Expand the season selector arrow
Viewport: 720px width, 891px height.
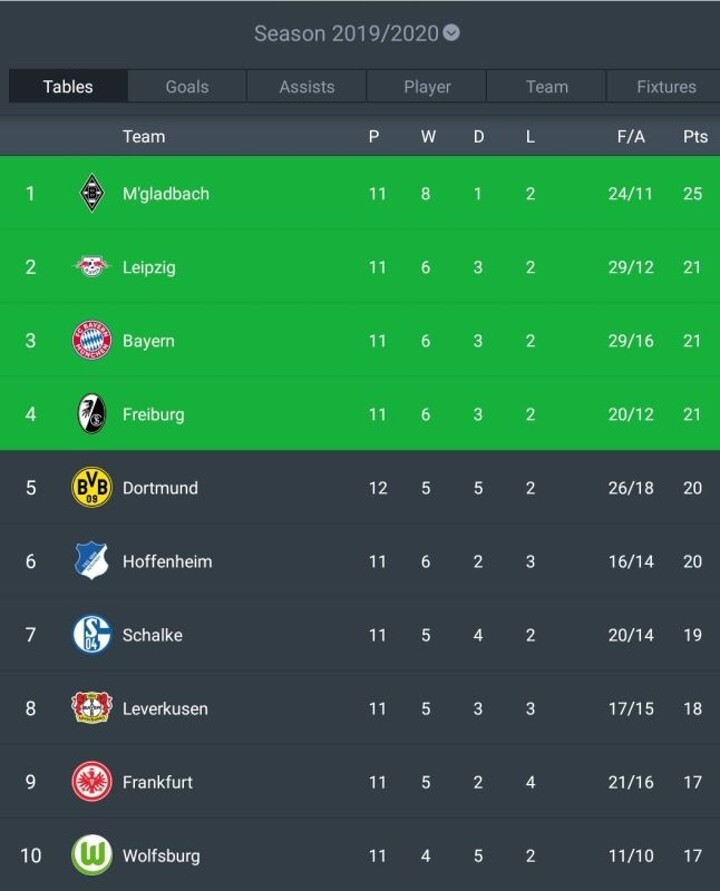452,33
